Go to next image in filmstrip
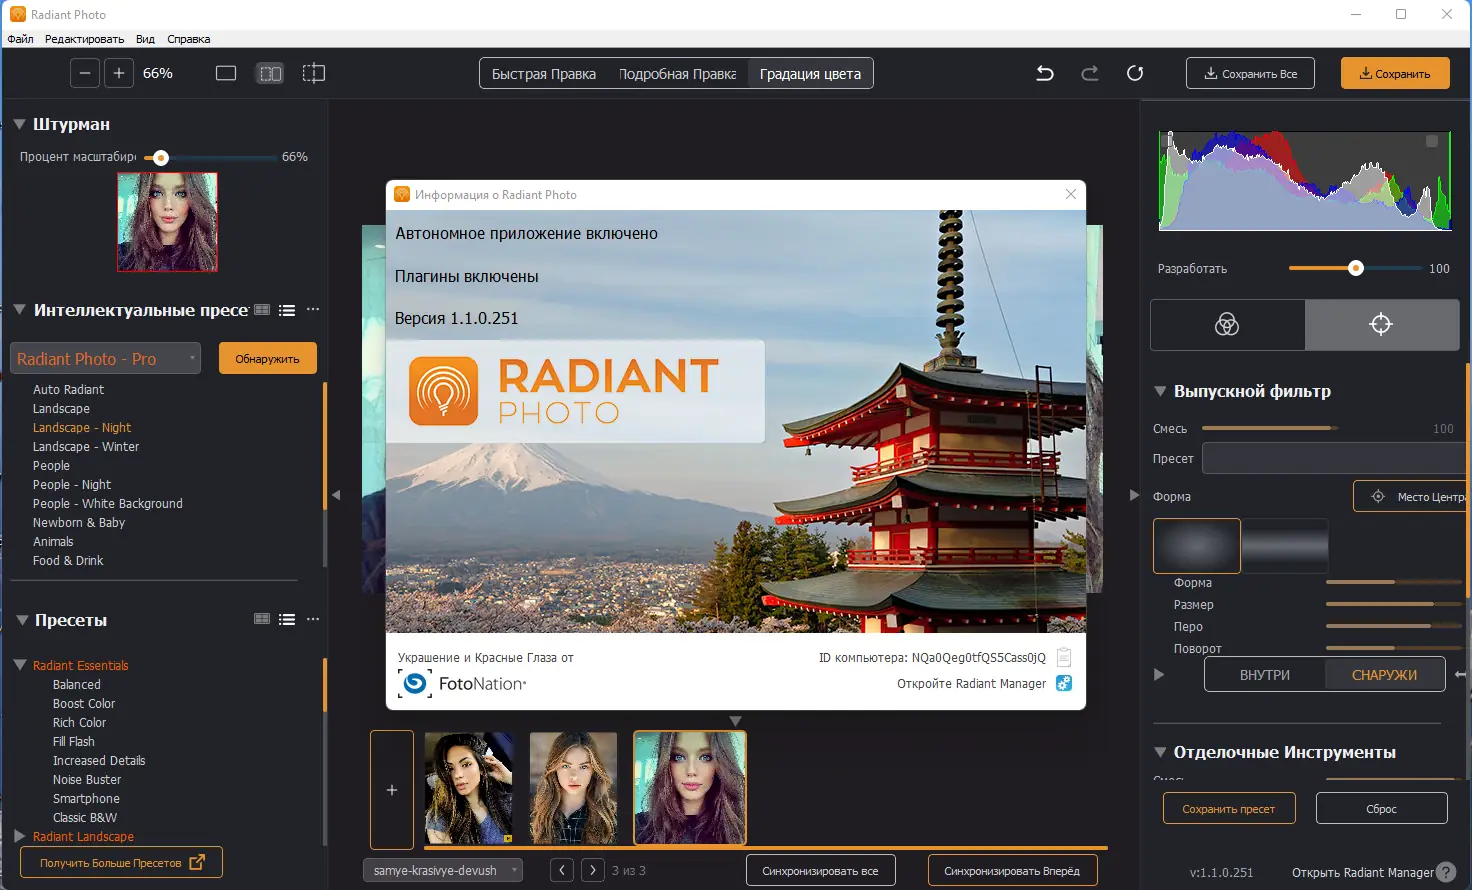The image size is (1472, 890). [x=593, y=871]
